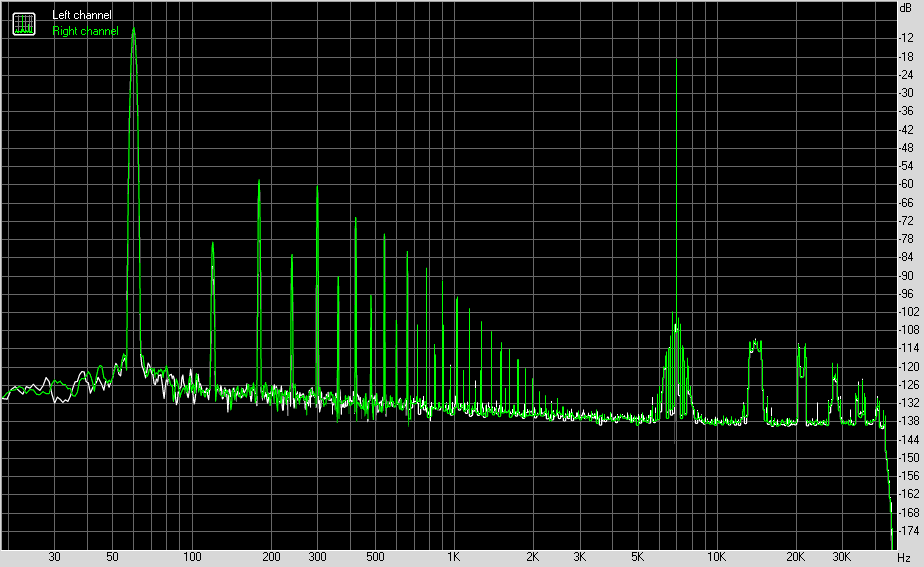924x567 pixels.
Task: Click the -96 dB level axis label
Action: [x=906, y=294]
